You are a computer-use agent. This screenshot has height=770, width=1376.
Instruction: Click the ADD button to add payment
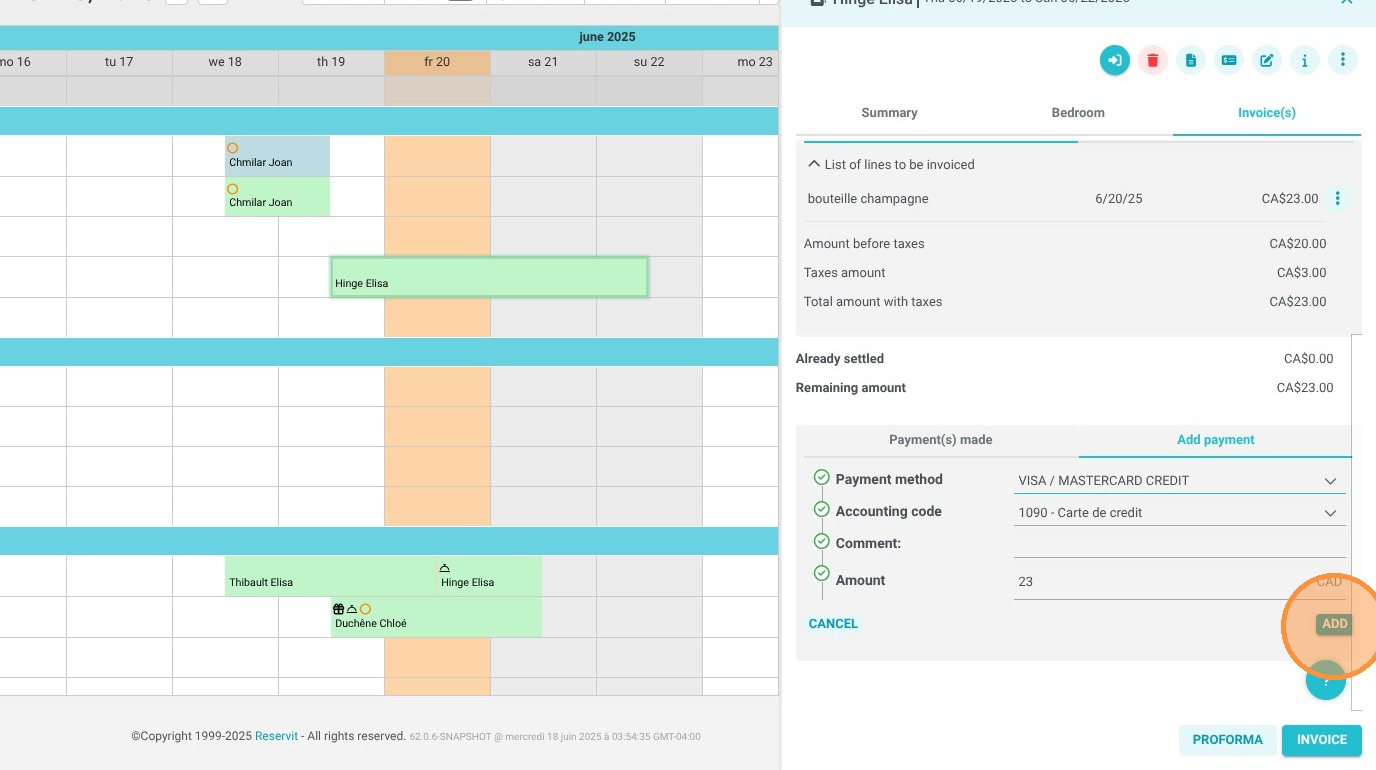[1334, 624]
